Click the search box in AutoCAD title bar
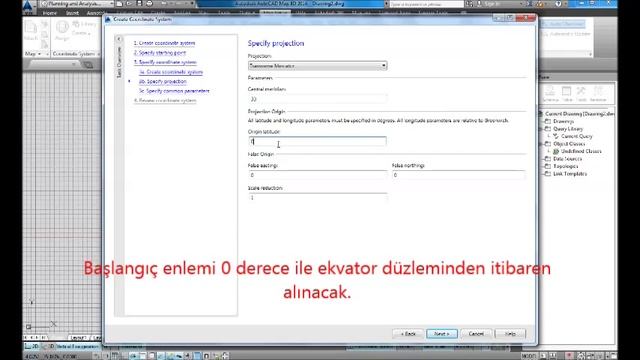The height and width of the screenshot is (360, 640). pyautogui.click(x=426, y=4)
